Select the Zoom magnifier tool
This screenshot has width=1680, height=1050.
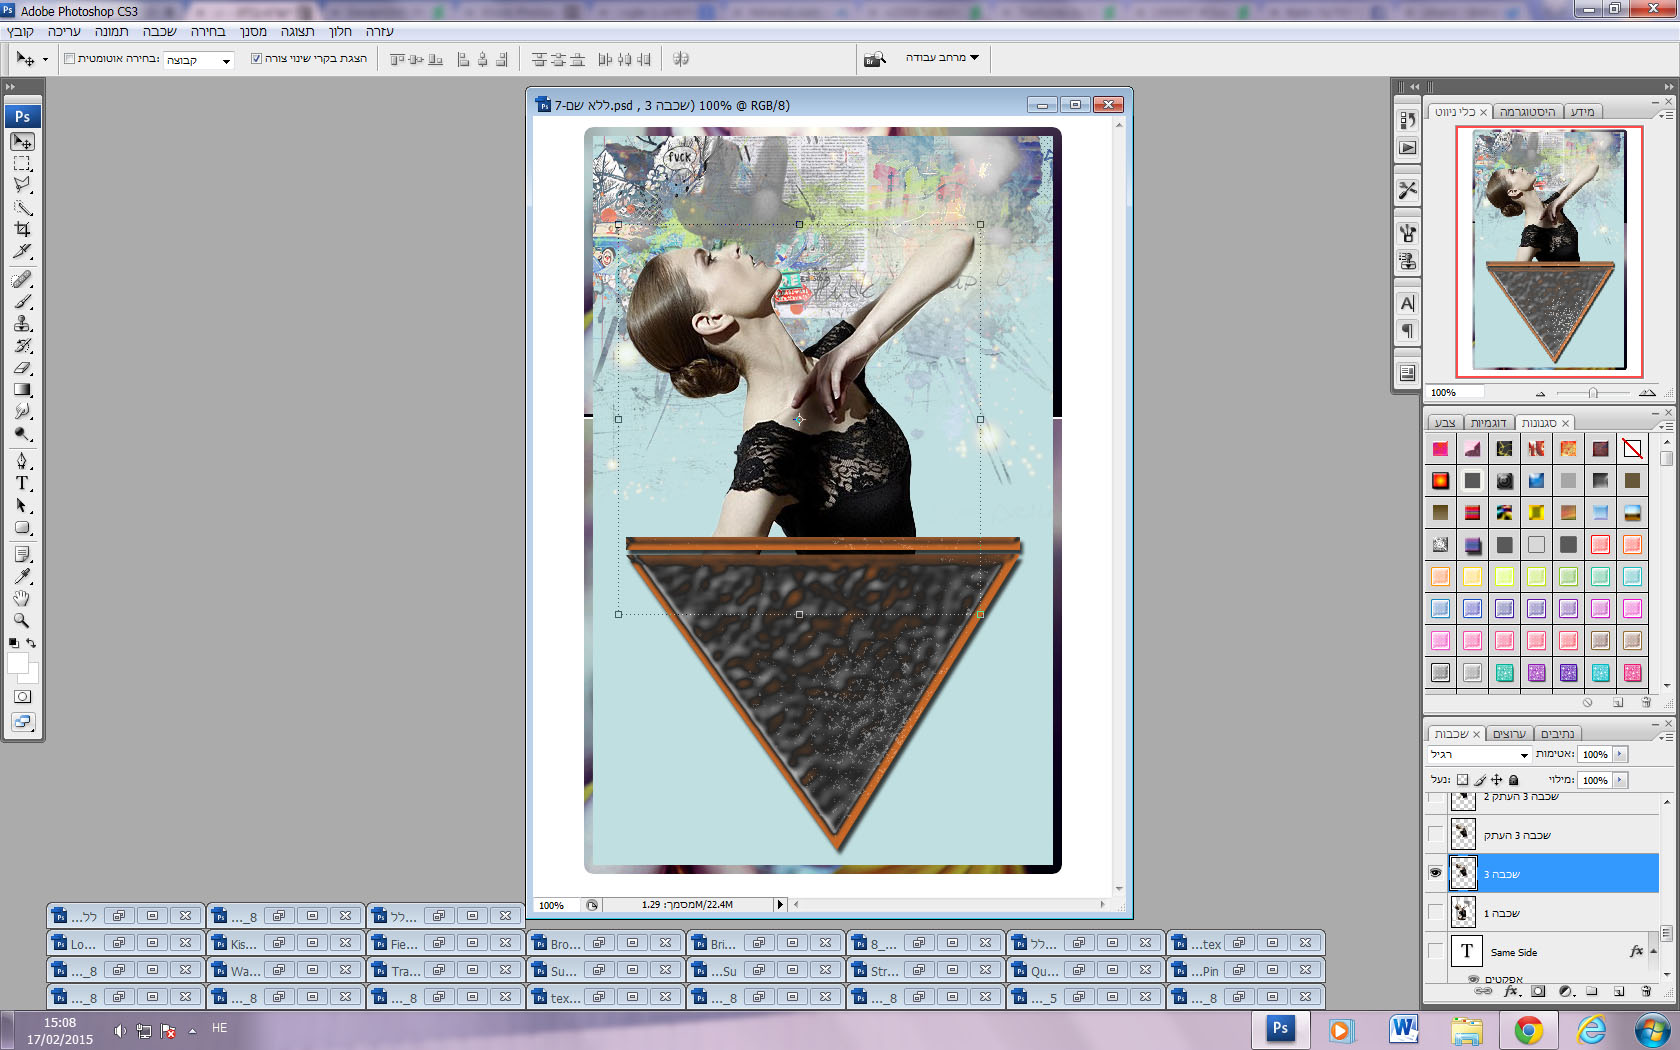(x=22, y=620)
